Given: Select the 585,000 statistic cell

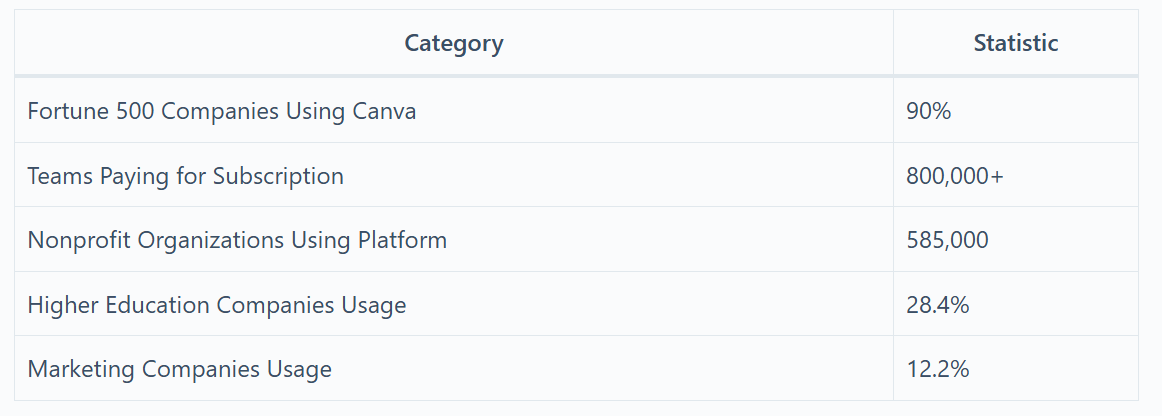Looking at the screenshot, I should point(1015,240).
